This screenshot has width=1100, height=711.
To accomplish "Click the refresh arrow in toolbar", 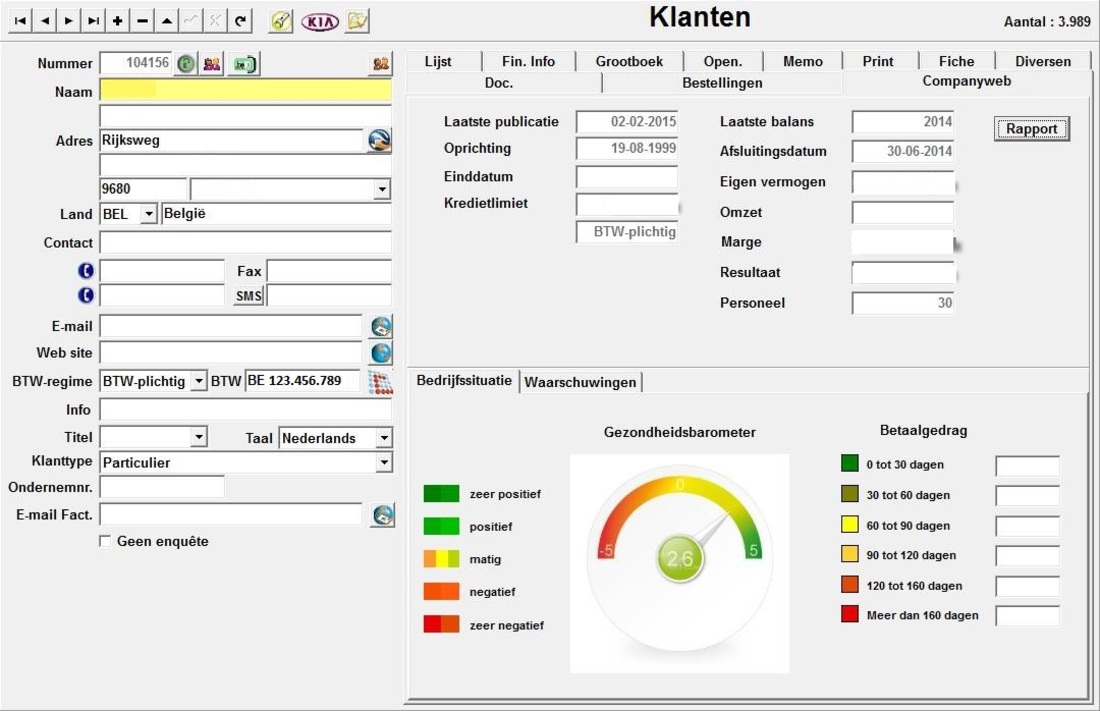I will pyautogui.click(x=240, y=21).
